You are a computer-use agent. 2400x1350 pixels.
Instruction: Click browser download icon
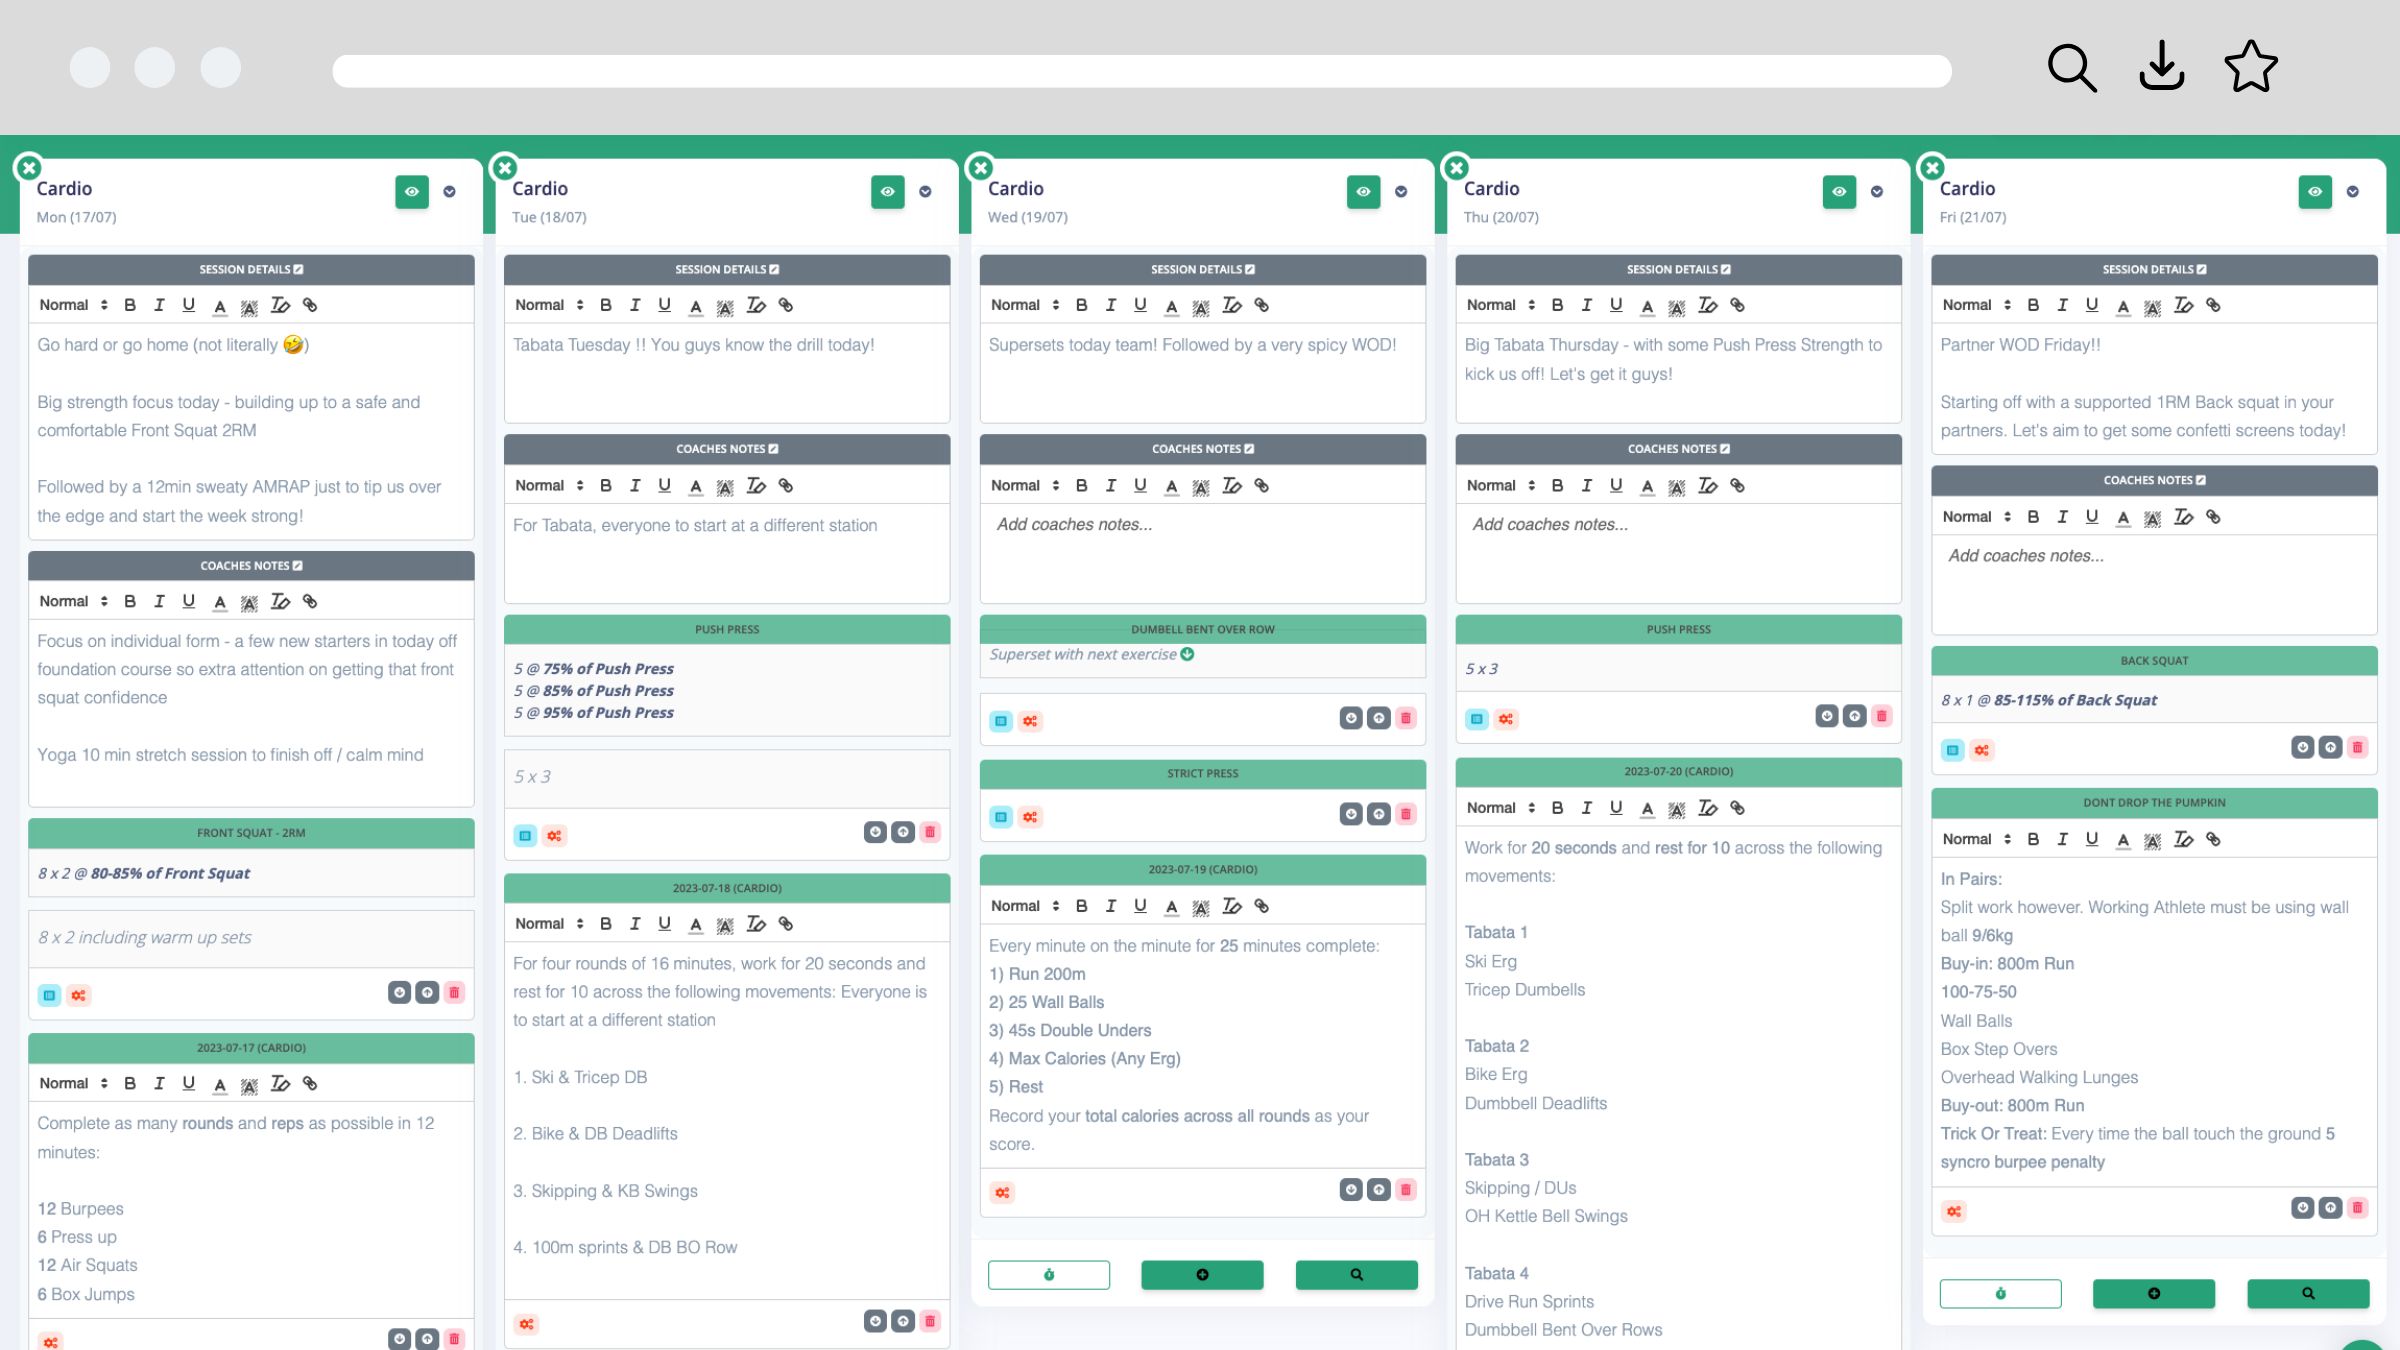click(x=2161, y=67)
